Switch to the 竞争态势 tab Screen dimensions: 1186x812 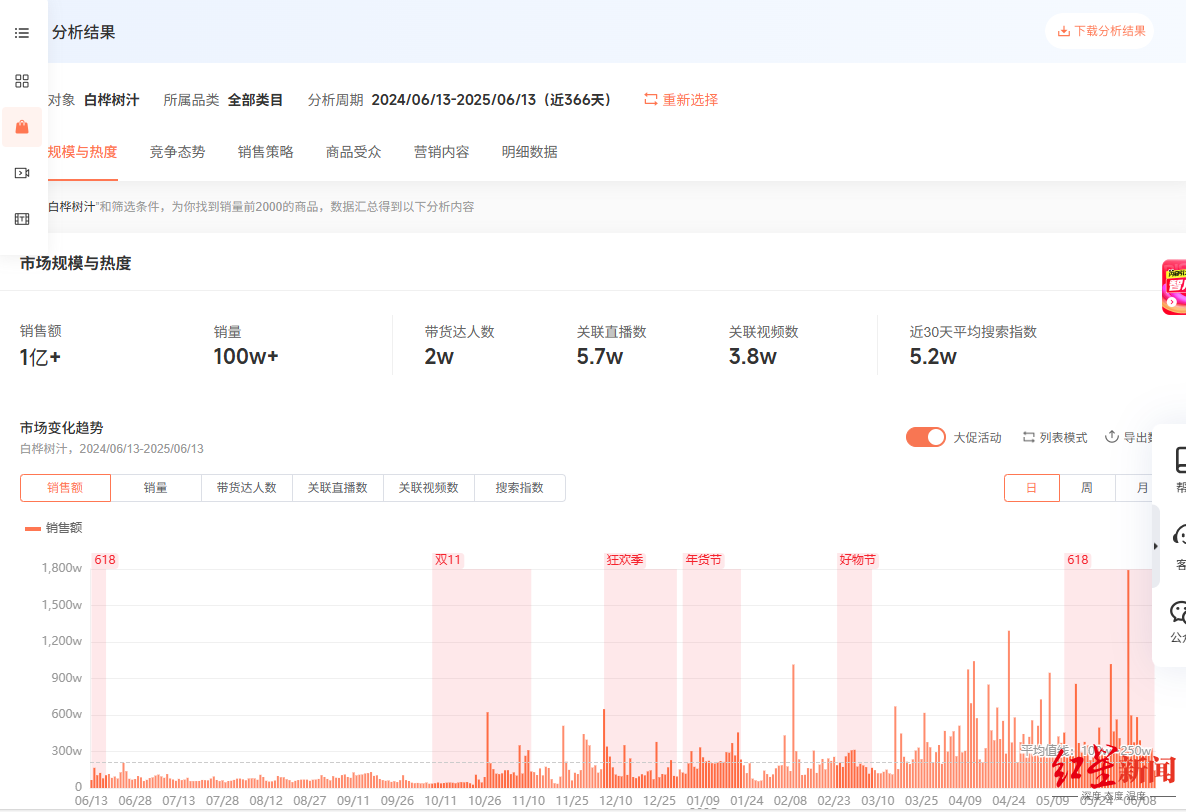pyautogui.click(x=177, y=152)
